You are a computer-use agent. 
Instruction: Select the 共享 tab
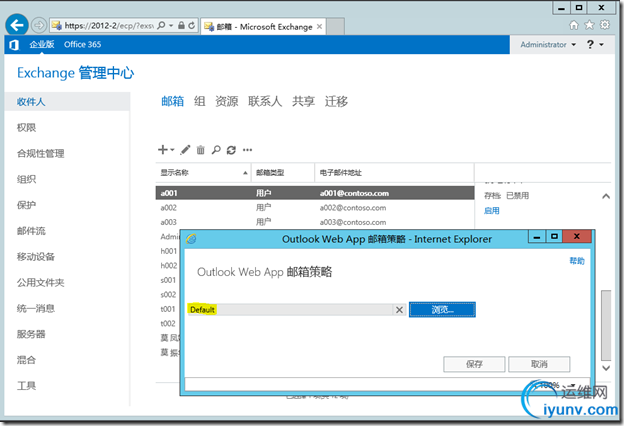click(x=303, y=101)
